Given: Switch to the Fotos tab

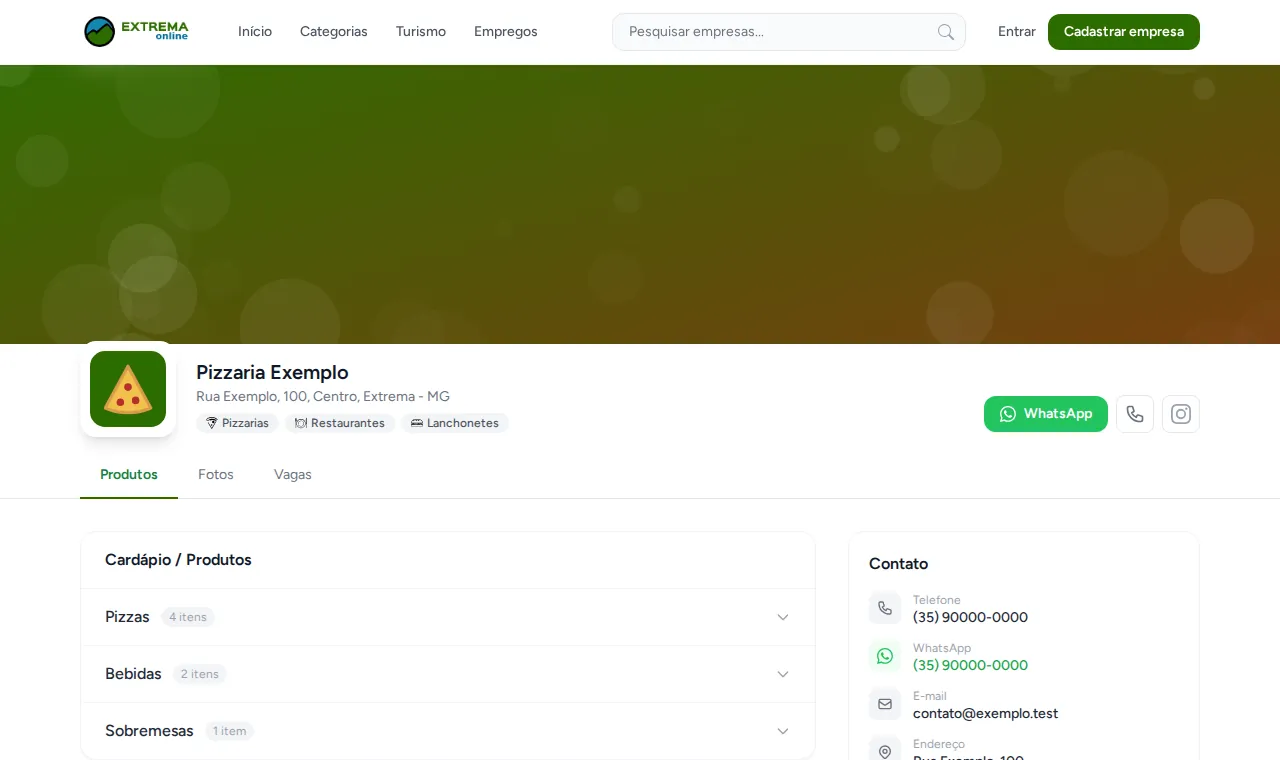Looking at the screenshot, I should pos(216,474).
